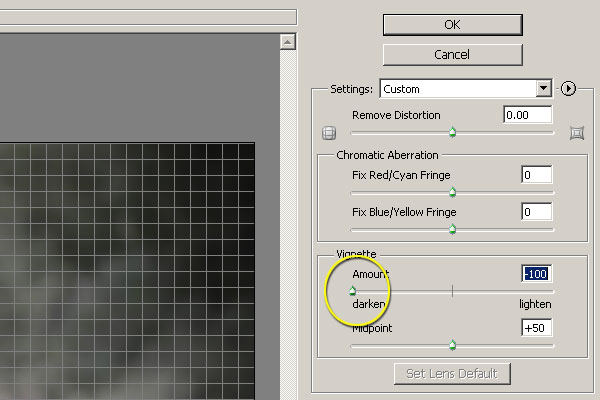Click the Vignette Midpoint slider handle

pyautogui.click(x=452, y=345)
